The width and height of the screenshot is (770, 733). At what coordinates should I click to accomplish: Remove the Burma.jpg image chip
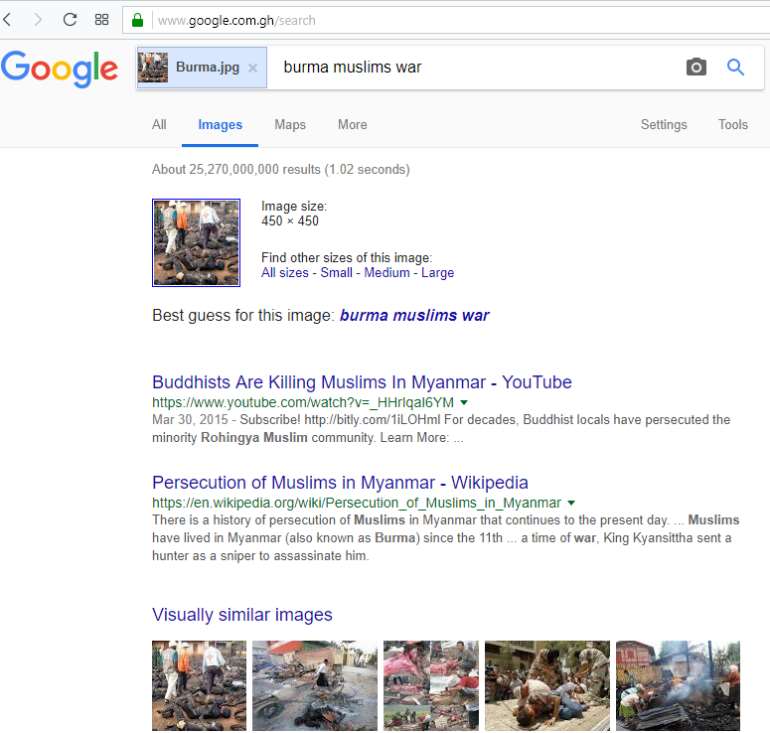point(252,68)
